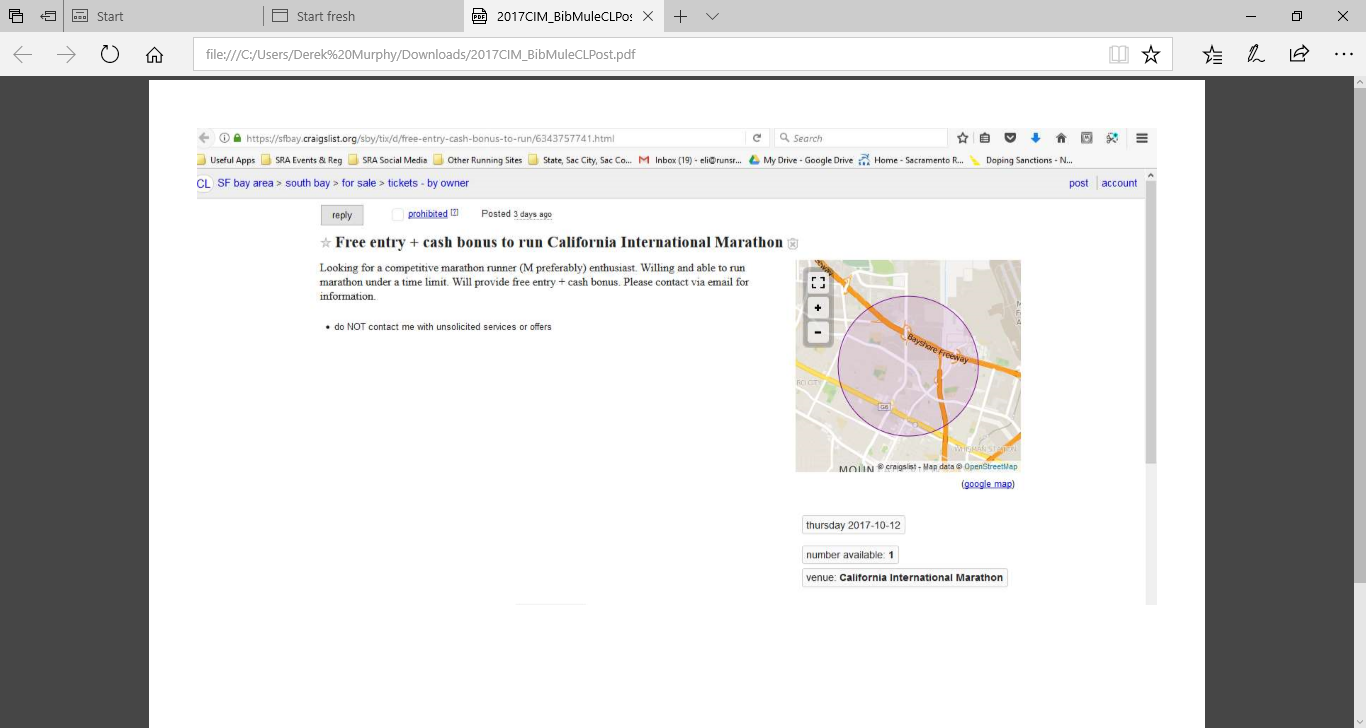The width and height of the screenshot is (1366, 728).
Task: Click tickets - by owner breadcrumb
Action: [x=428, y=183]
